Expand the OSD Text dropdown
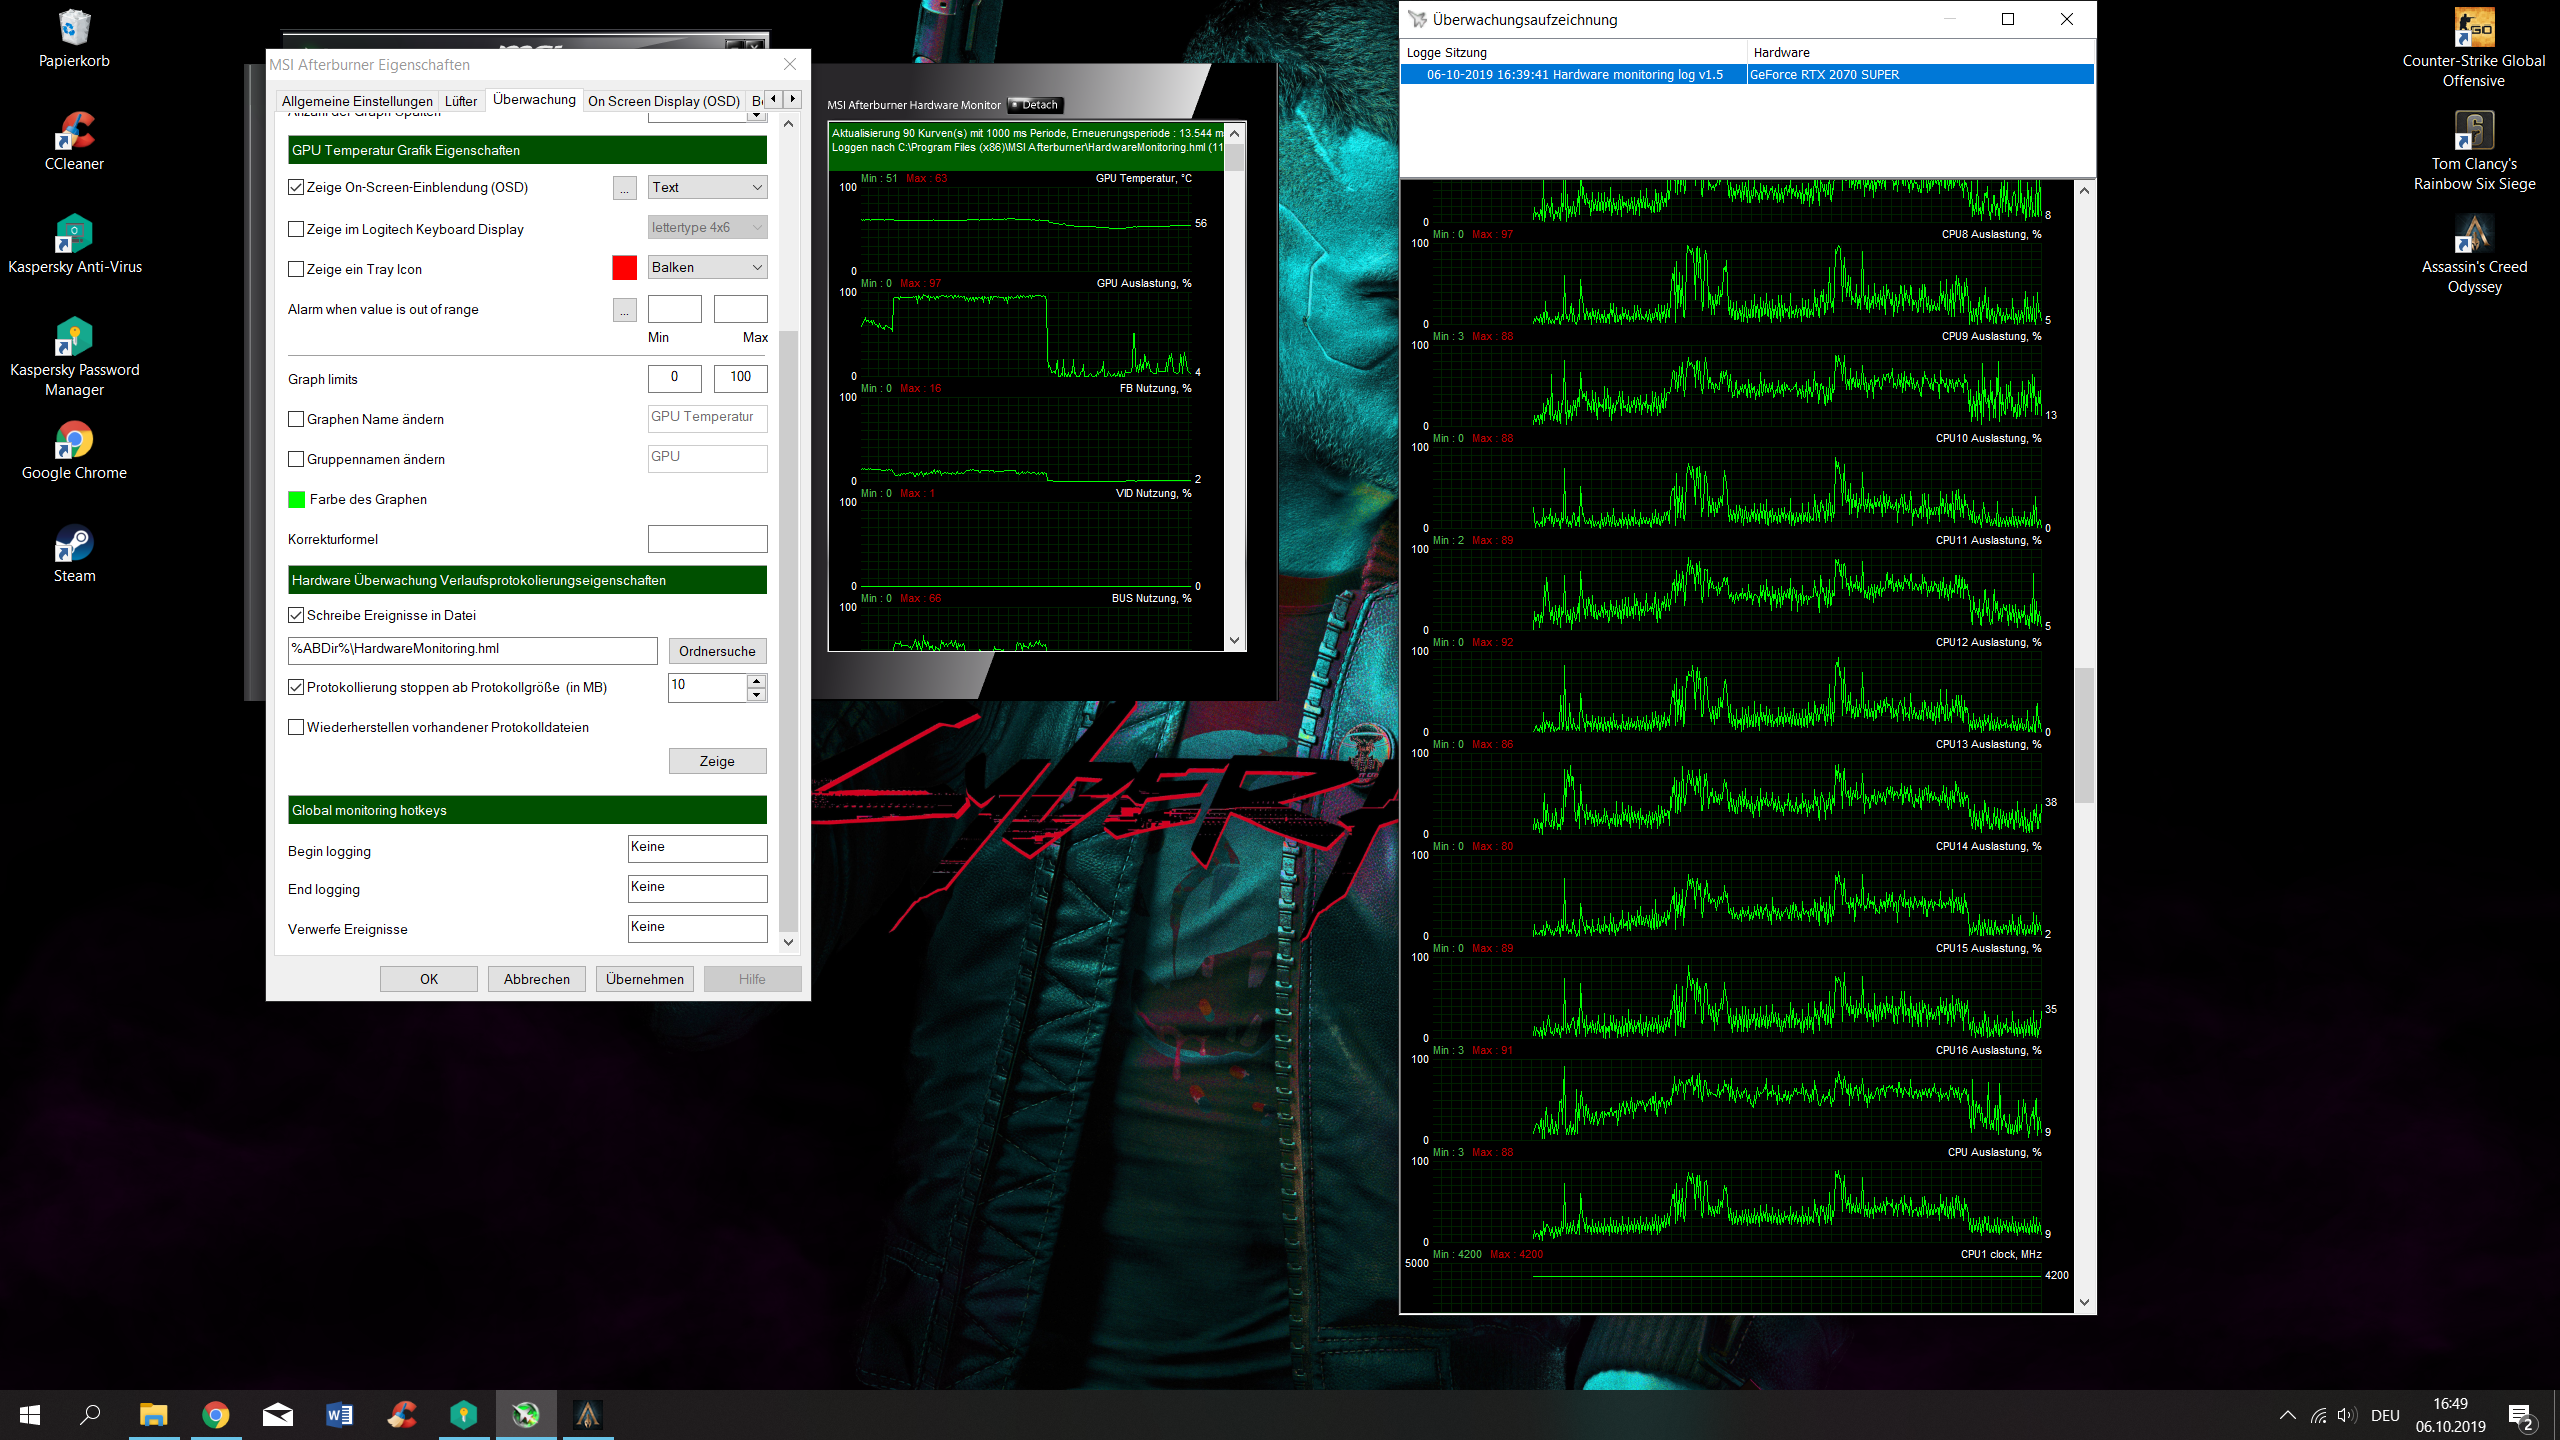 coord(707,187)
